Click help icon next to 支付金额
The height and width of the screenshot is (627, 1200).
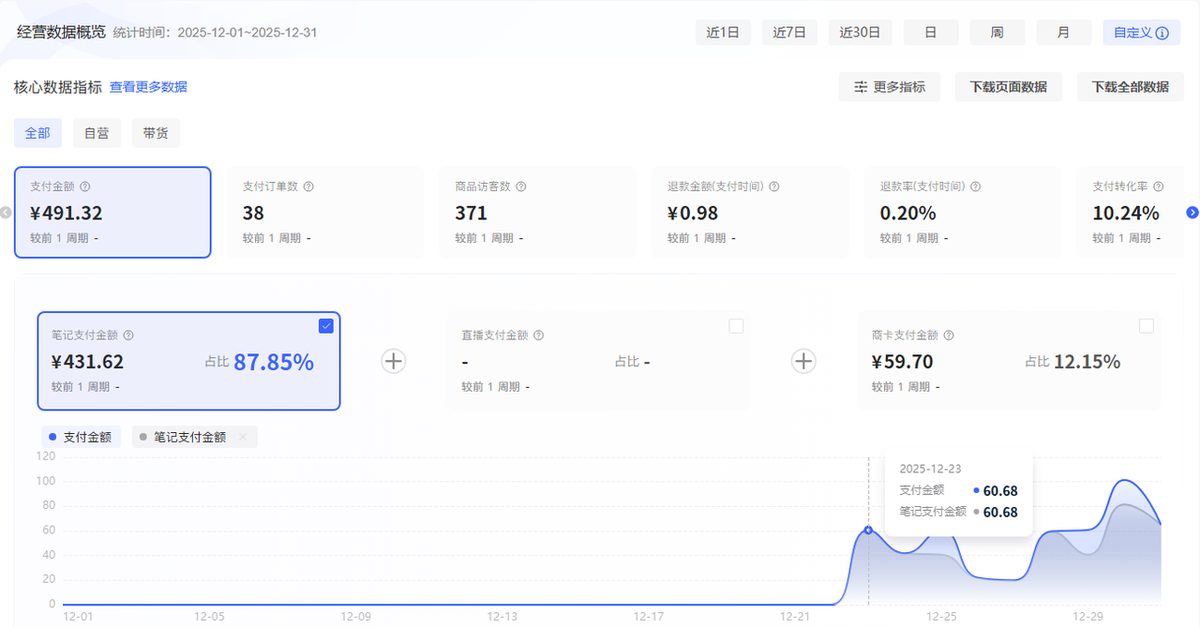coord(85,187)
